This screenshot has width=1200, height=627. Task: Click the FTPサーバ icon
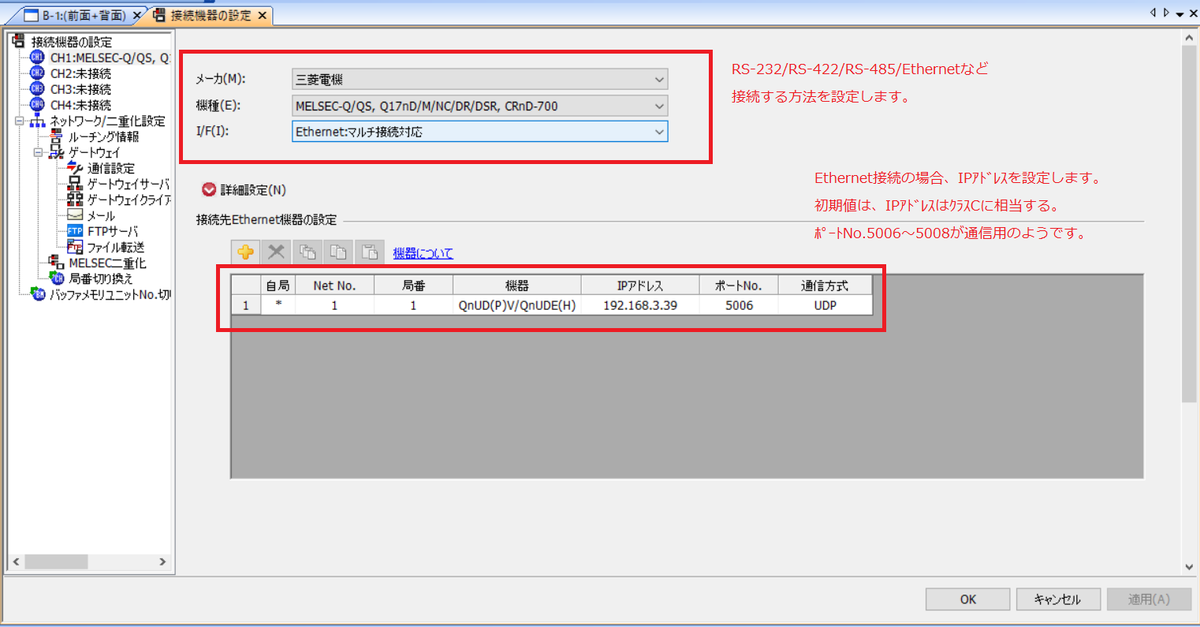75,231
